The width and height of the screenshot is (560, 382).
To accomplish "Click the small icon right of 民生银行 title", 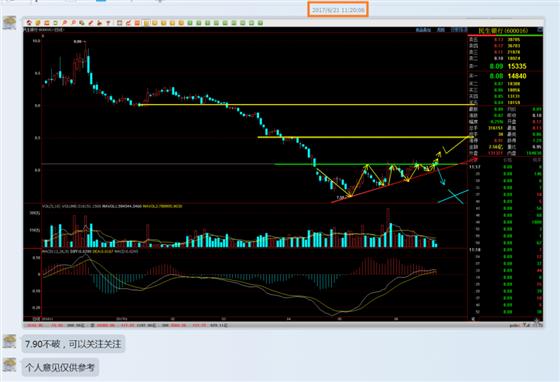I will [x=540, y=30].
